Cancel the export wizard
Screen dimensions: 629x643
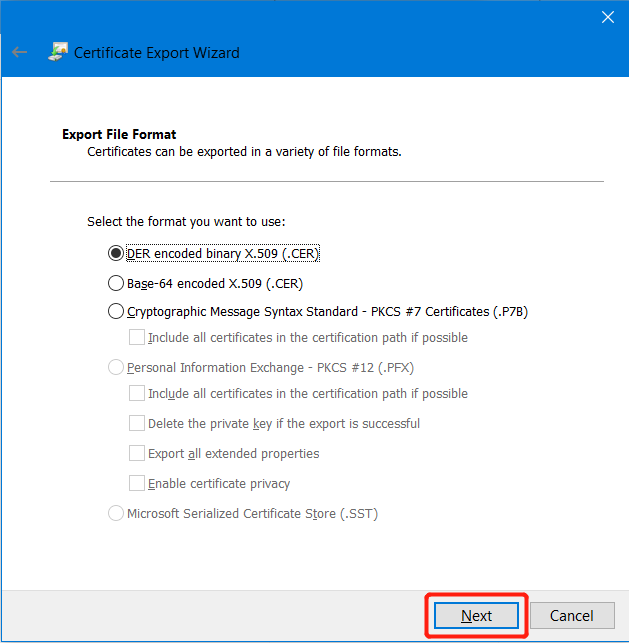(572, 615)
